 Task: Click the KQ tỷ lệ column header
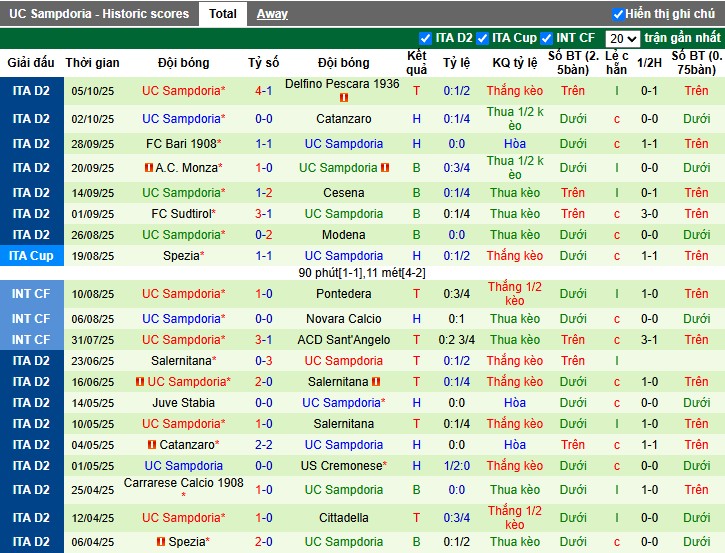(515, 63)
